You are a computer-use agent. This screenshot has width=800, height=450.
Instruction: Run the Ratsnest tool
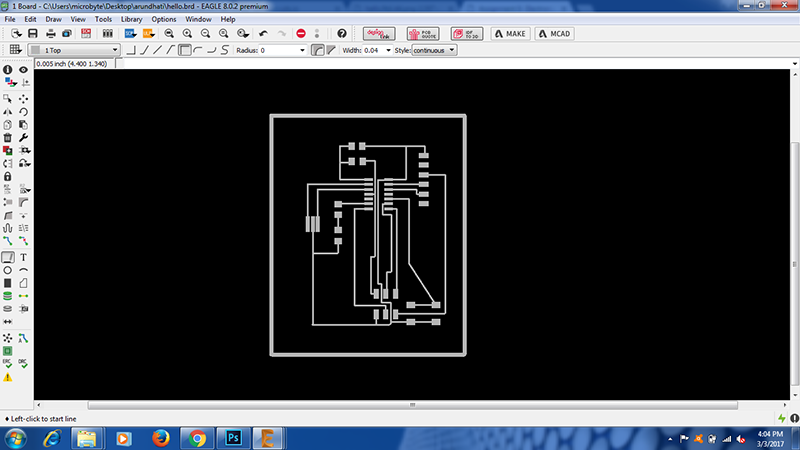[8, 338]
